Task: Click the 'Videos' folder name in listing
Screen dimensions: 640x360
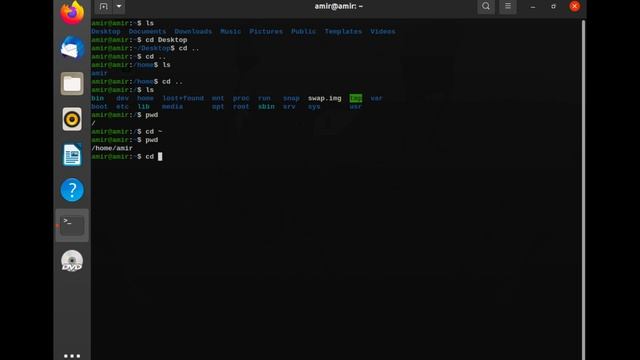Action: [x=382, y=31]
